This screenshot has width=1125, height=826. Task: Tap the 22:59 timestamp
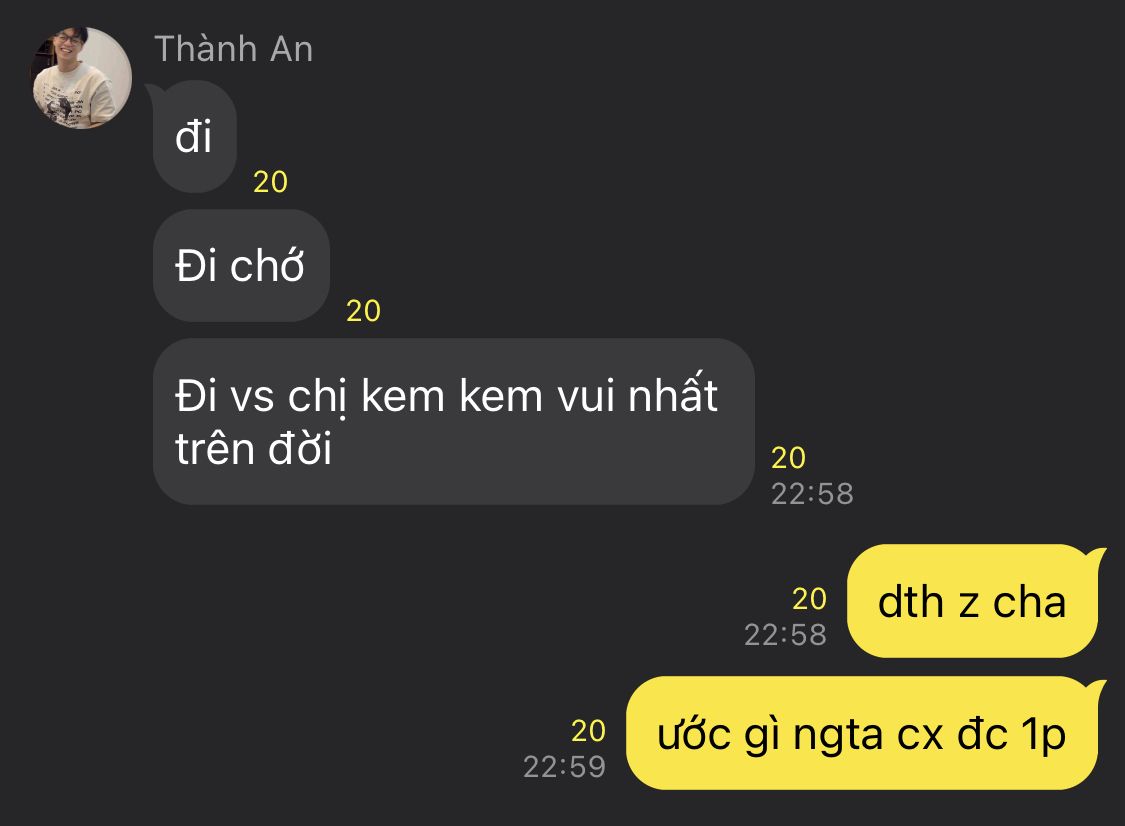tap(565, 767)
